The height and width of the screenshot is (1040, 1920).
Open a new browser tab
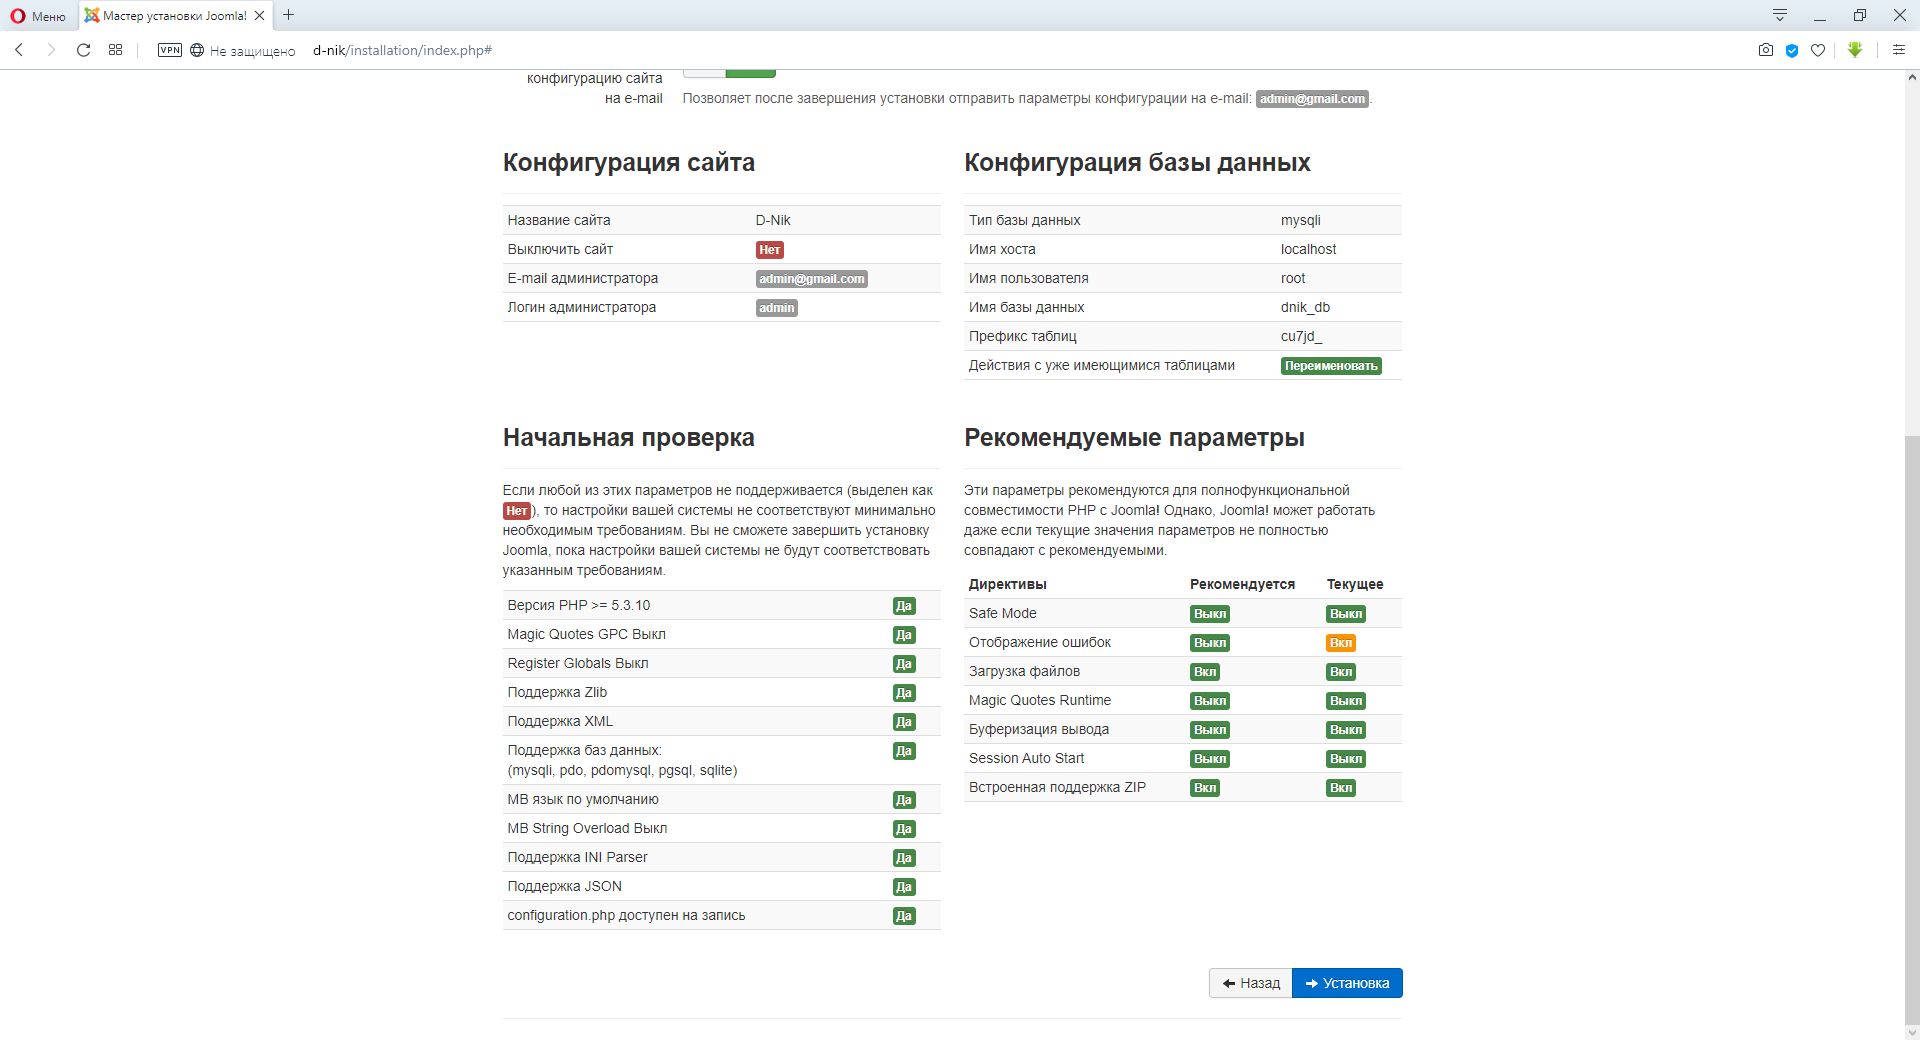coord(289,15)
